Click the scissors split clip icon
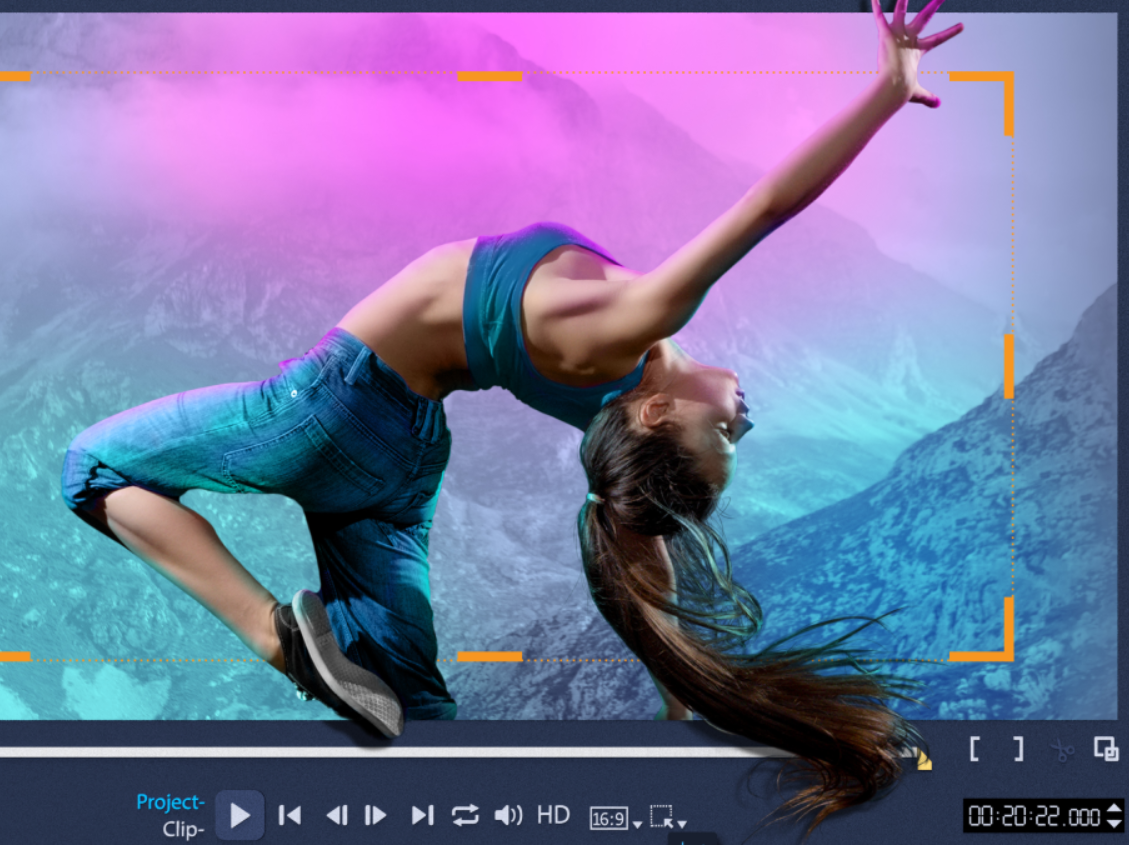1129x845 pixels. tap(1062, 751)
